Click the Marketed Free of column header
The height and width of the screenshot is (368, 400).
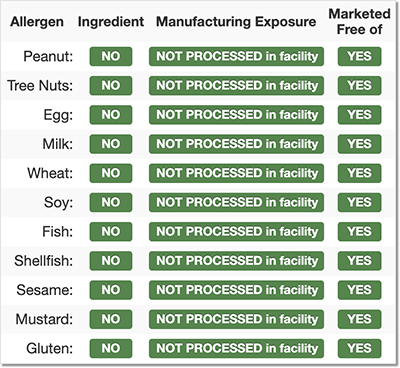point(359,22)
